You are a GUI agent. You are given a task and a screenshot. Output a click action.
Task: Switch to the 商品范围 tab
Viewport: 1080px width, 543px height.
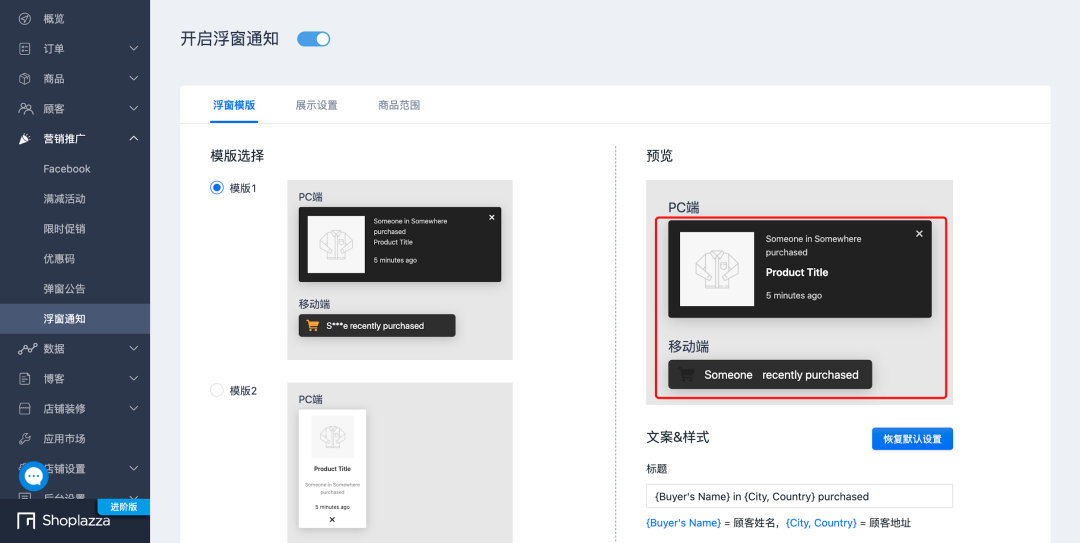(399, 105)
